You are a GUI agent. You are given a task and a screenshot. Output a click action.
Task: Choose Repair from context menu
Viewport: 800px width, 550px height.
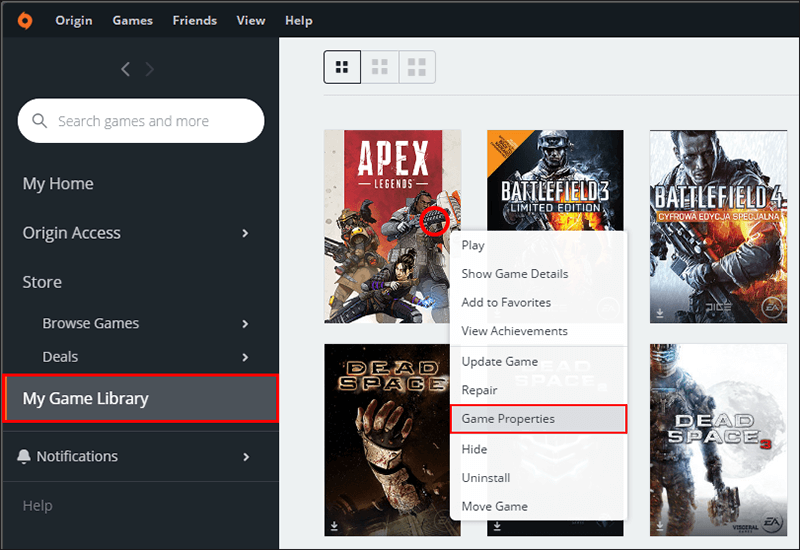pos(538,390)
